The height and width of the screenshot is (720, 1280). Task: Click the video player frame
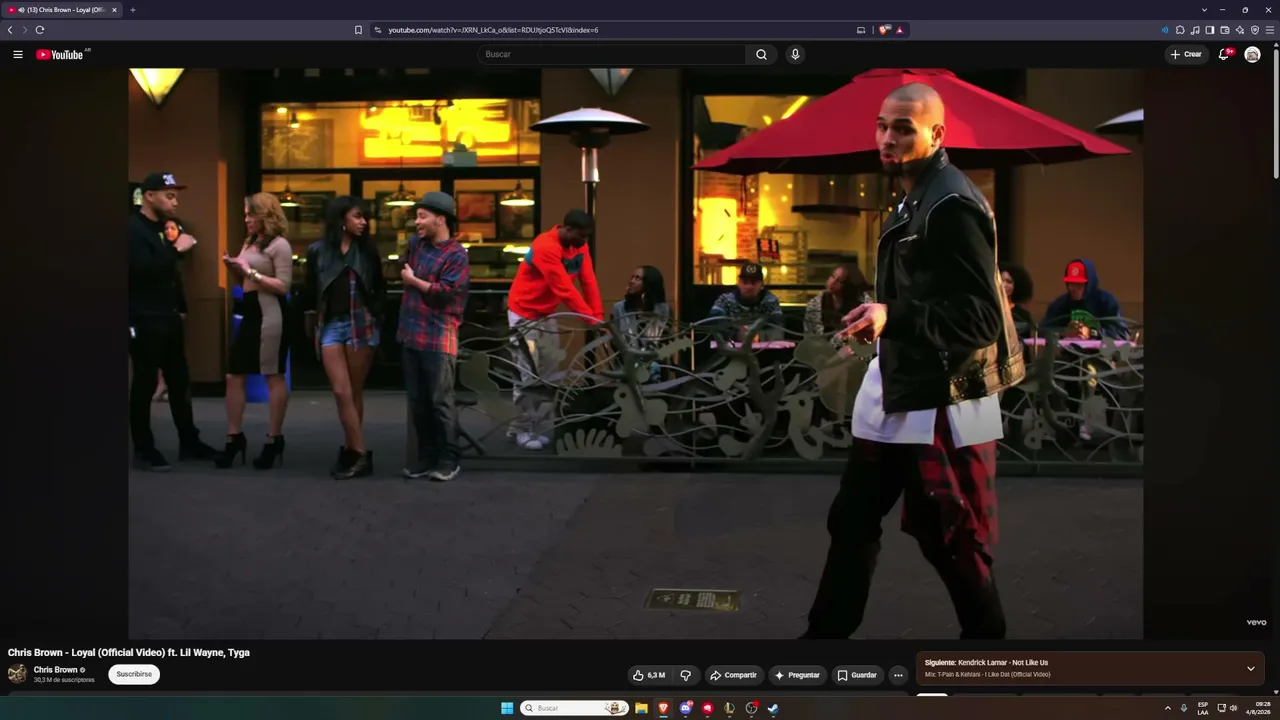coord(636,353)
